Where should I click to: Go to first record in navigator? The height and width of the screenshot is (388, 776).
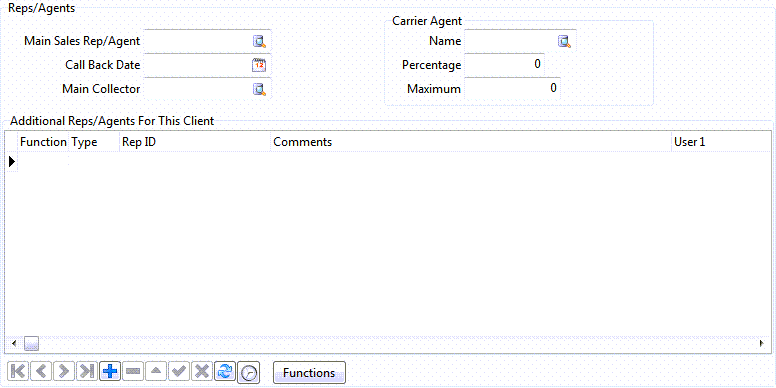click(18, 371)
